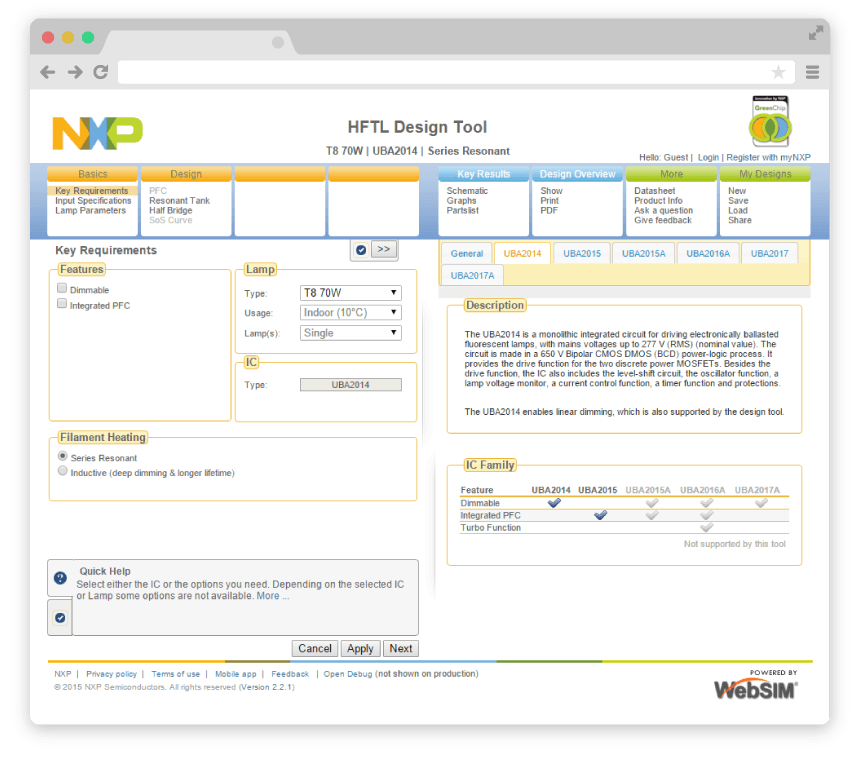Click the Login link

708,157
